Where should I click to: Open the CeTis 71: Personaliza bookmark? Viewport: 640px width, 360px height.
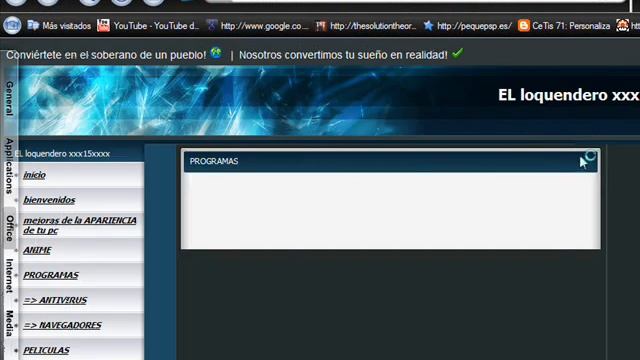(564, 26)
